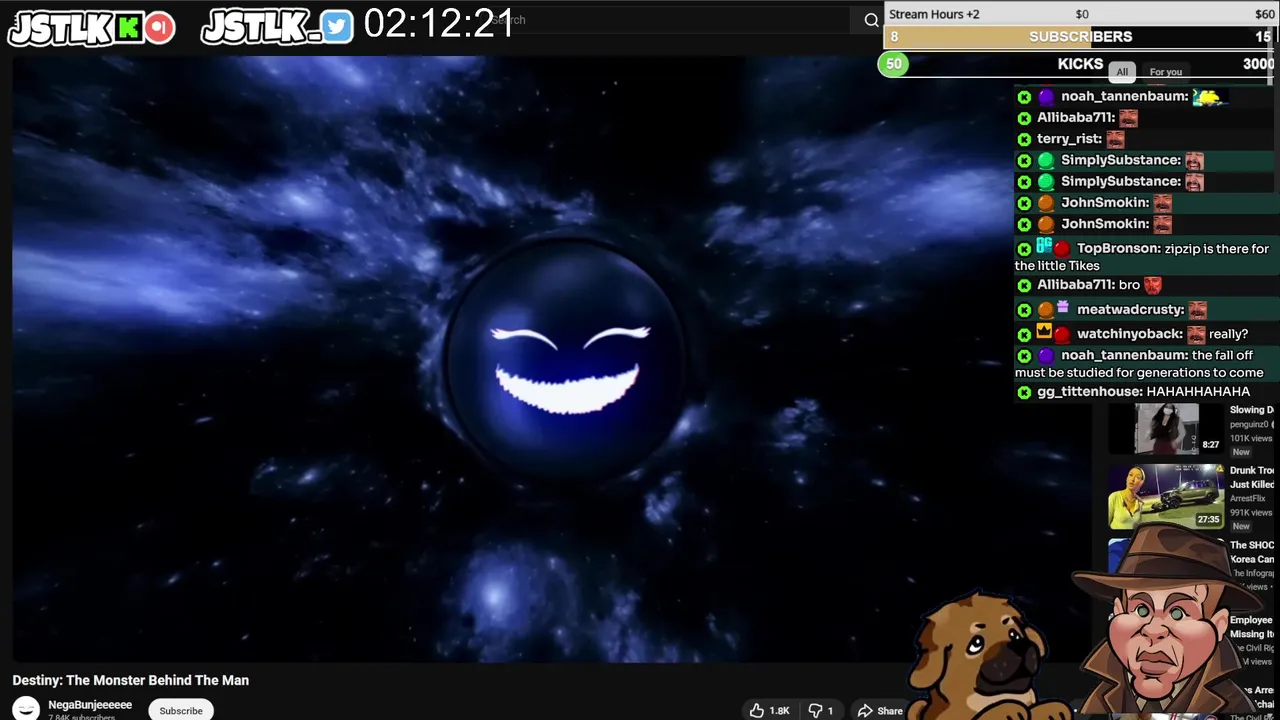This screenshot has width=1280, height=720.
Task: Click the YouTube search magnifier icon
Action: 871,19
